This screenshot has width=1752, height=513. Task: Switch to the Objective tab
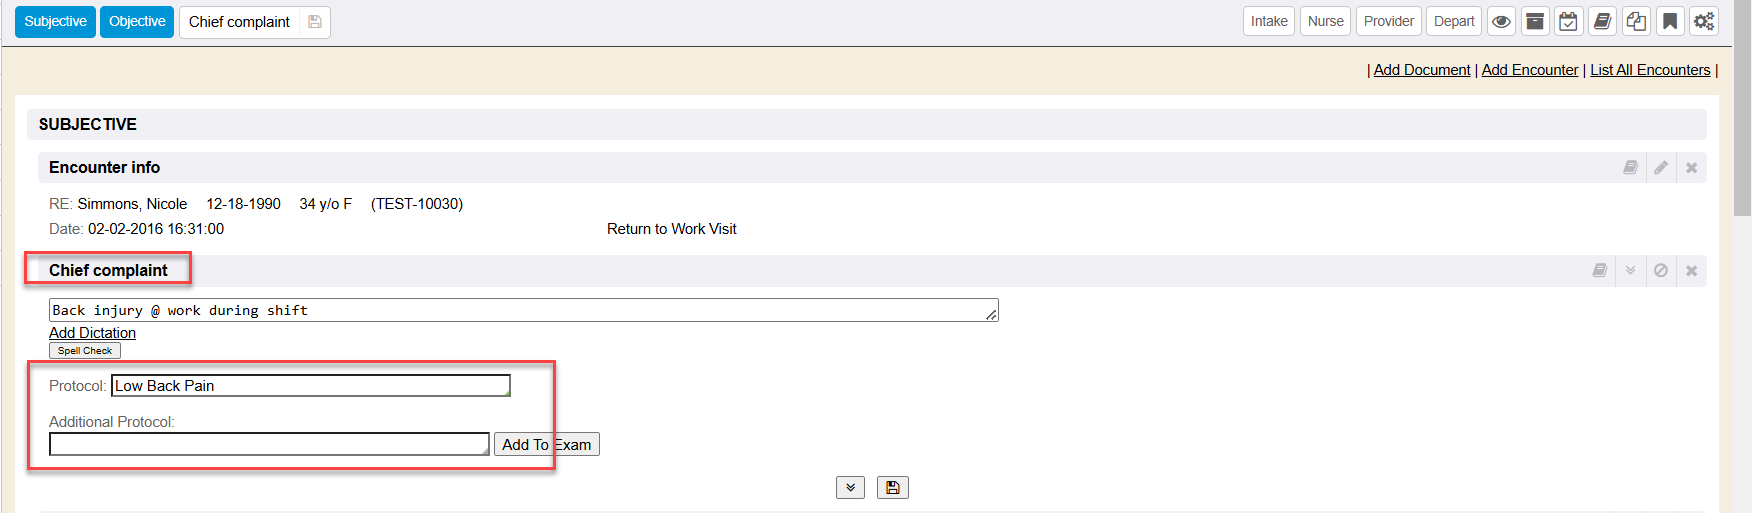coord(137,22)
